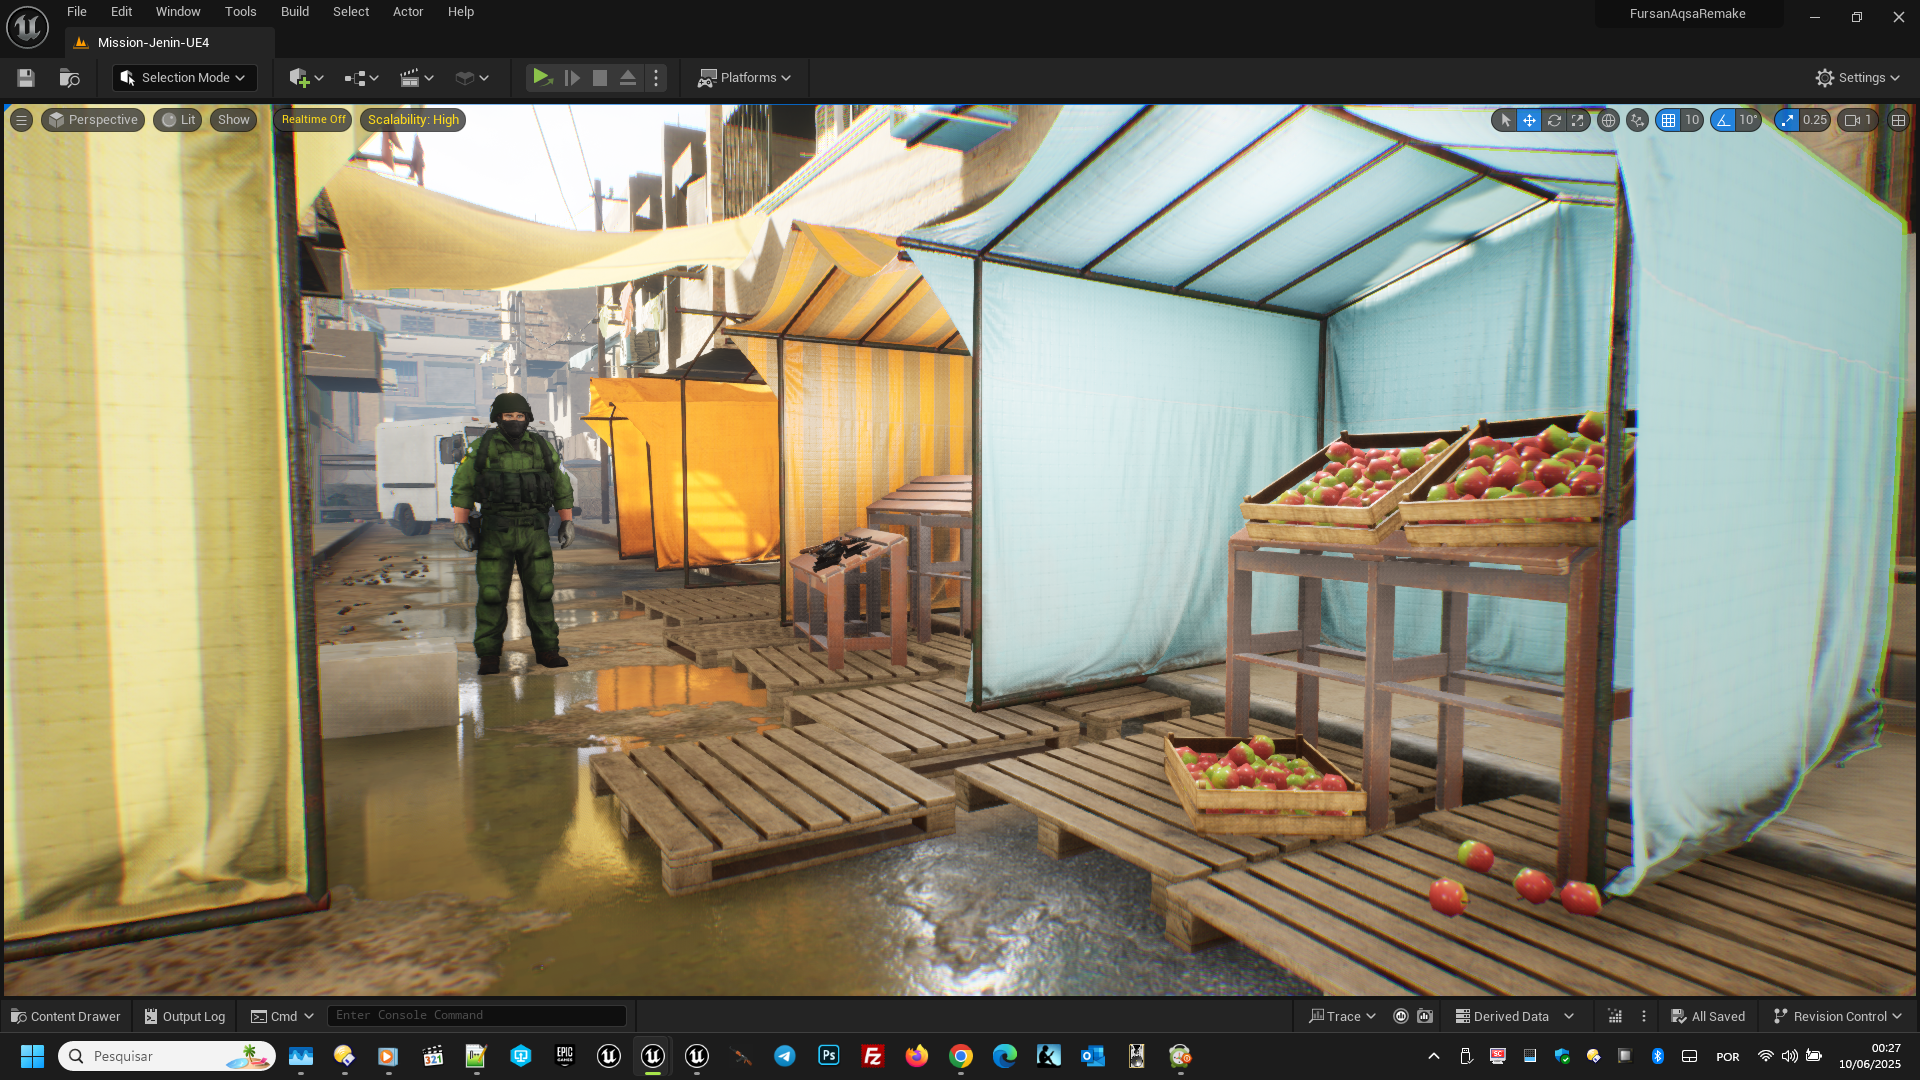Image resolution: width=1920 pixels, height=1080 pixels.
Task: Click the trace record circle icon
Action: (1401, 1016)
